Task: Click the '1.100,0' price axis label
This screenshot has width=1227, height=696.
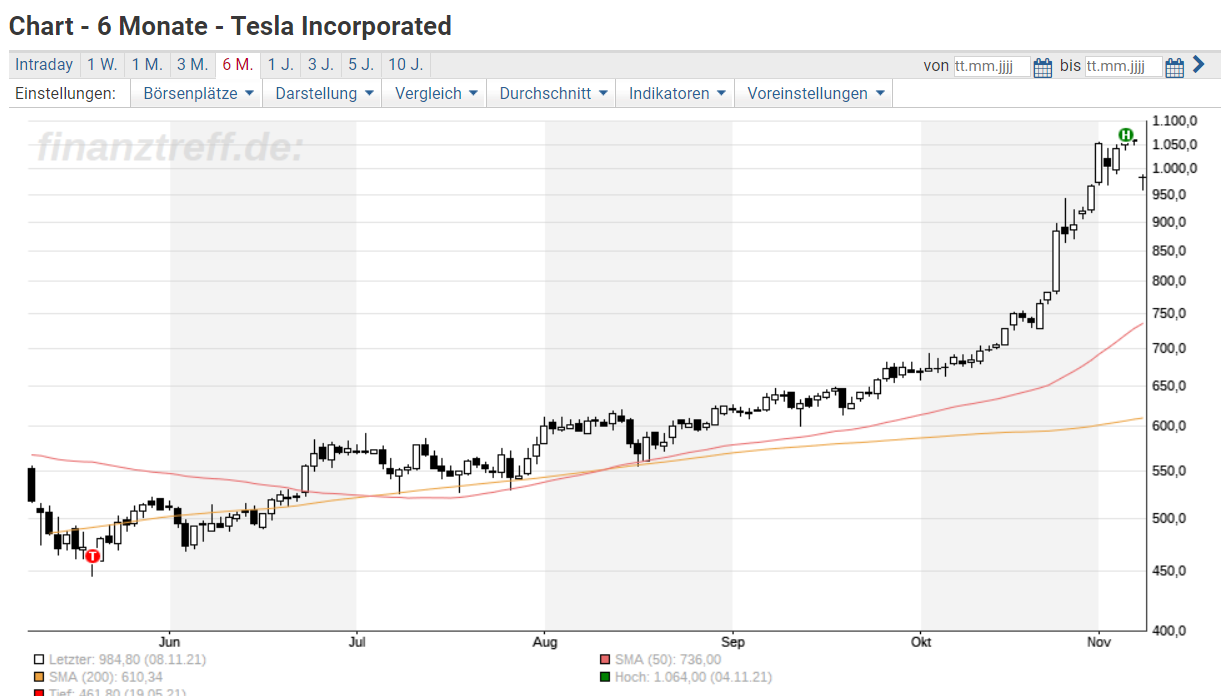Action: [1175, 120]
